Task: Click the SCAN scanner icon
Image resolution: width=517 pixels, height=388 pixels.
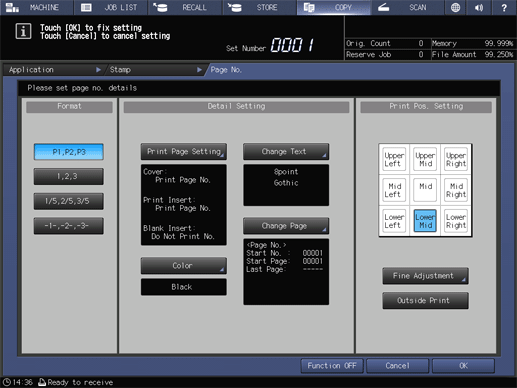Action: pos(383,7)
